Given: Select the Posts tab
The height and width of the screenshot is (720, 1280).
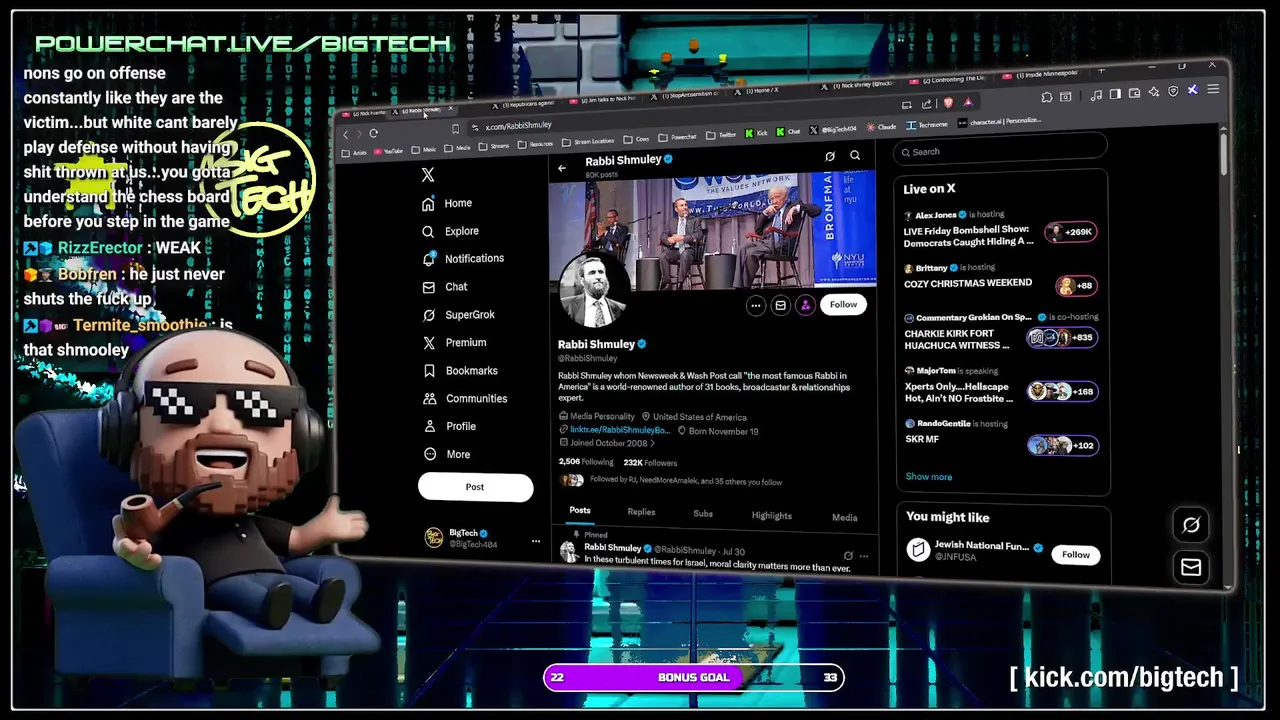Looking at the screenshot, I should tap(580, 510).
